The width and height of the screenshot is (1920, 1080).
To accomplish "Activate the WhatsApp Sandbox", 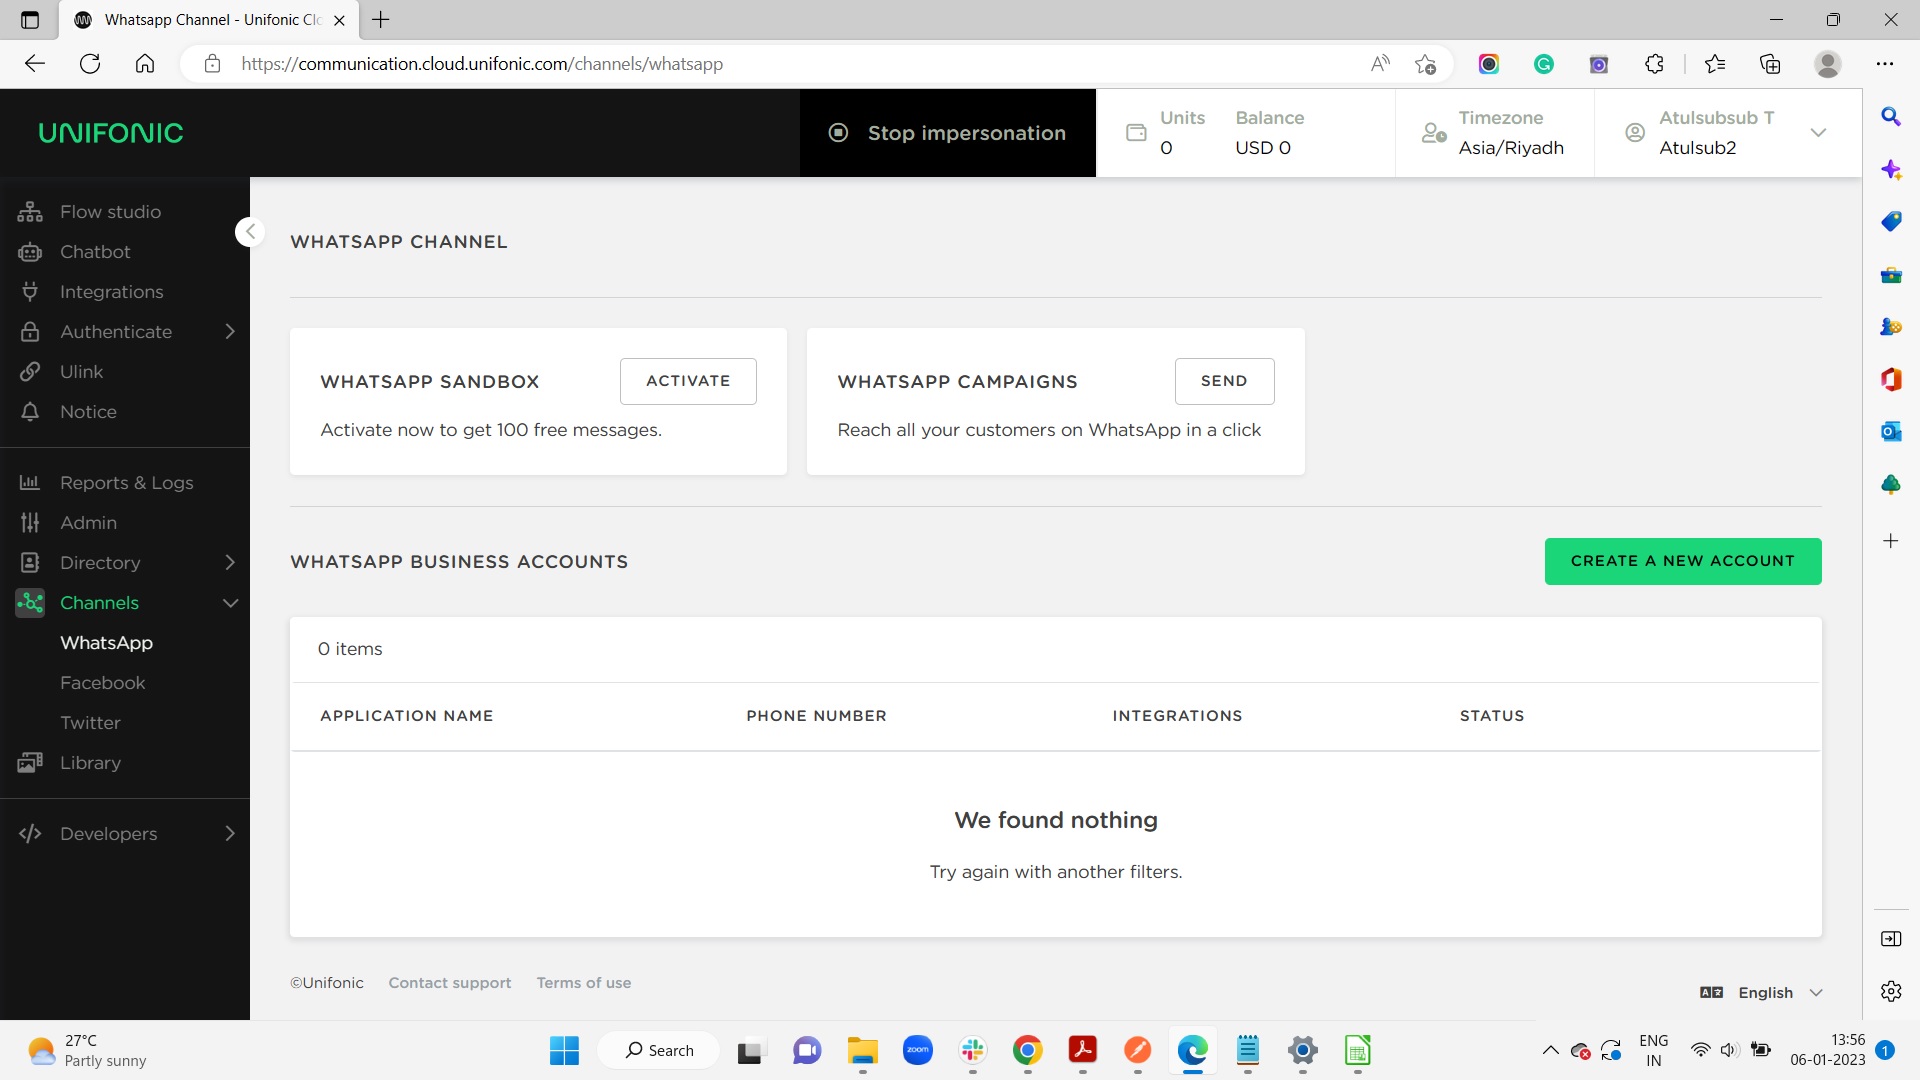I will (688, 381).
